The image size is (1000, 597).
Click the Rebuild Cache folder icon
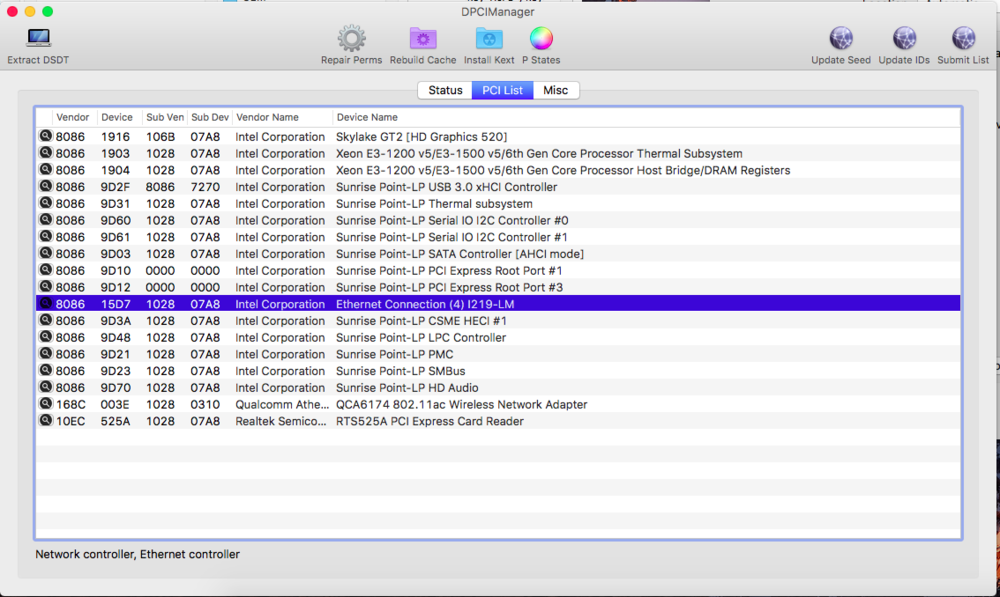pos(423,39)
